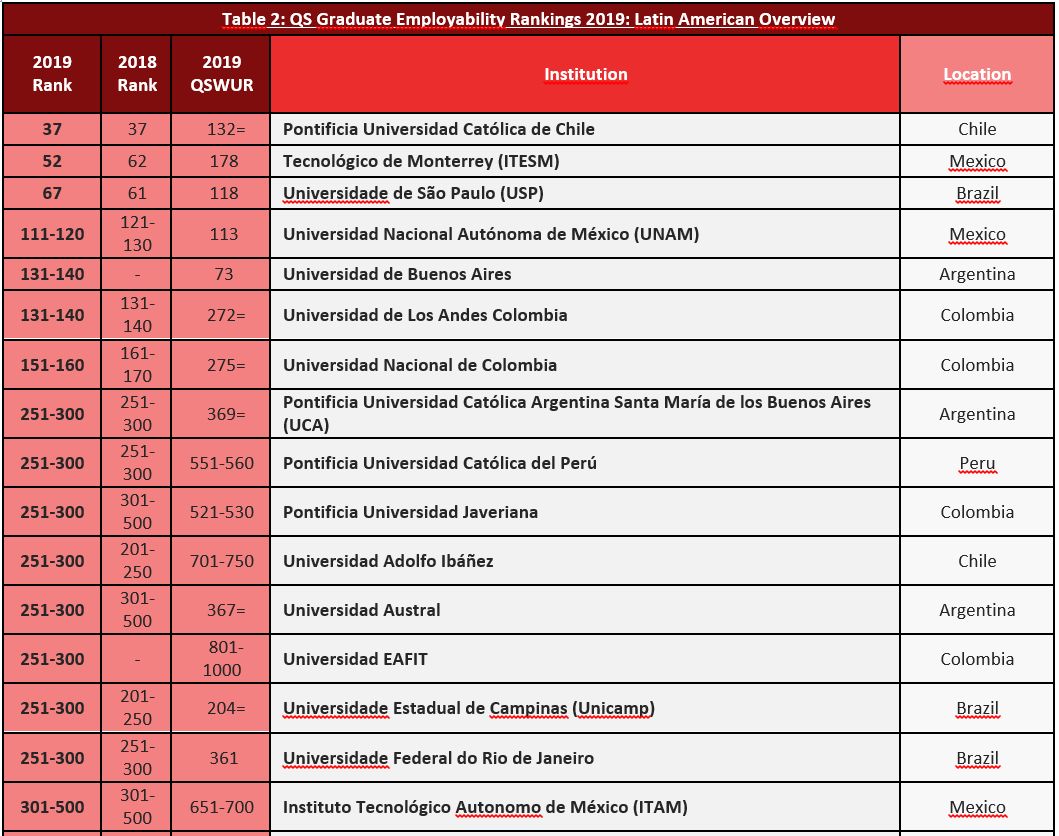Click QSWUR value '367='

click(x=221, y=610)
